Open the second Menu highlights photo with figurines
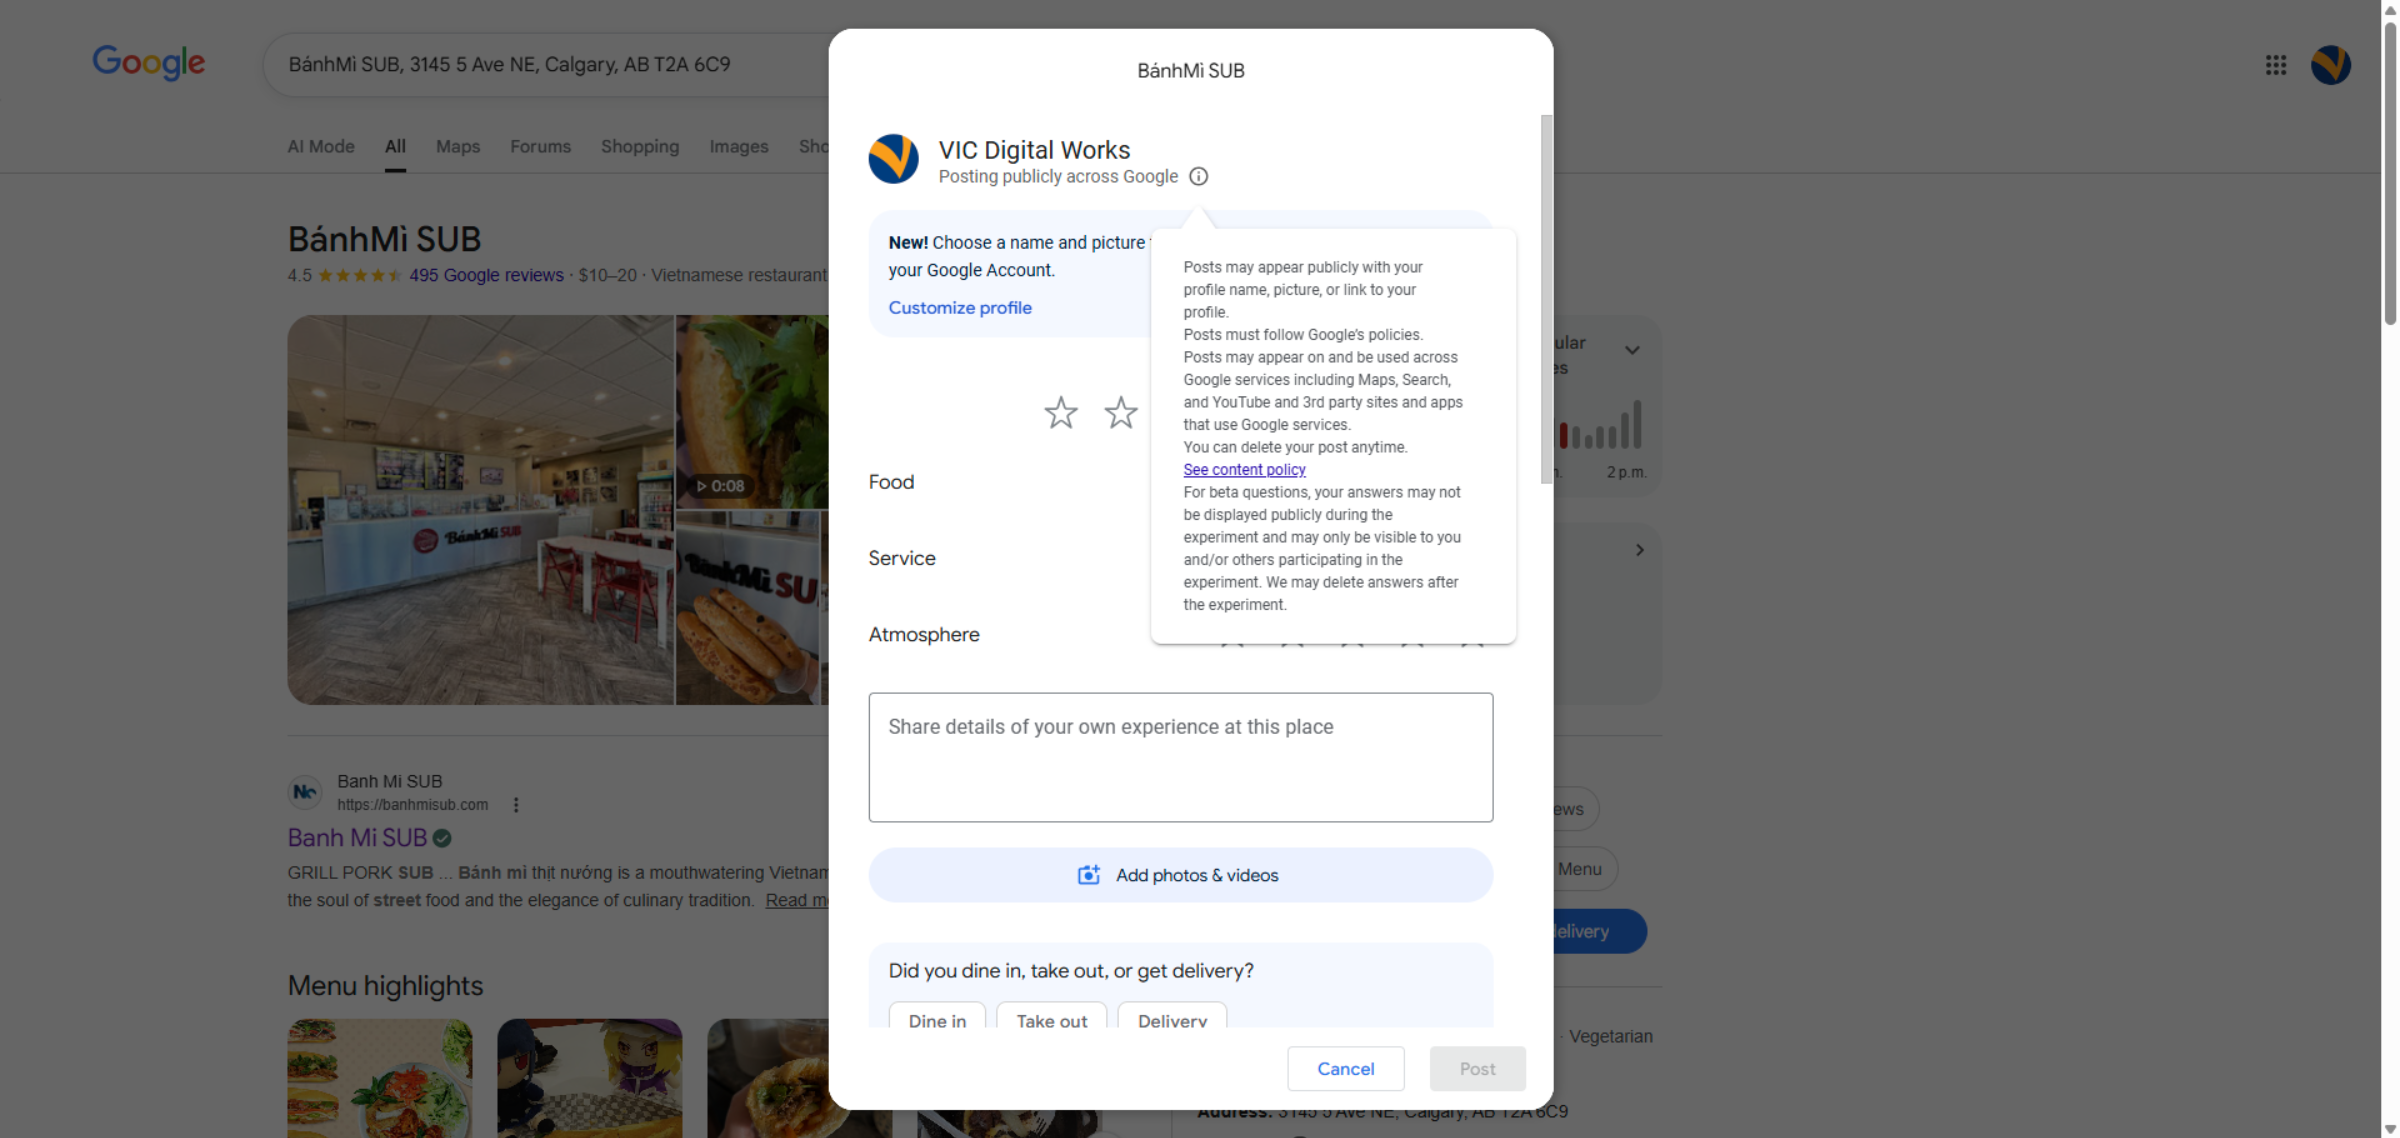Image resolution: width=2400 pixels, height=1138 pixels. [590, 1078]
